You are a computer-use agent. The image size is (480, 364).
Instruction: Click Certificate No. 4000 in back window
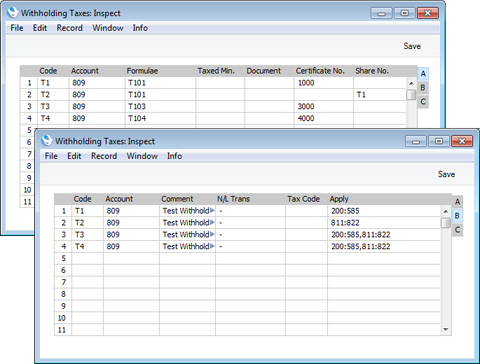[x=324, y=118]
